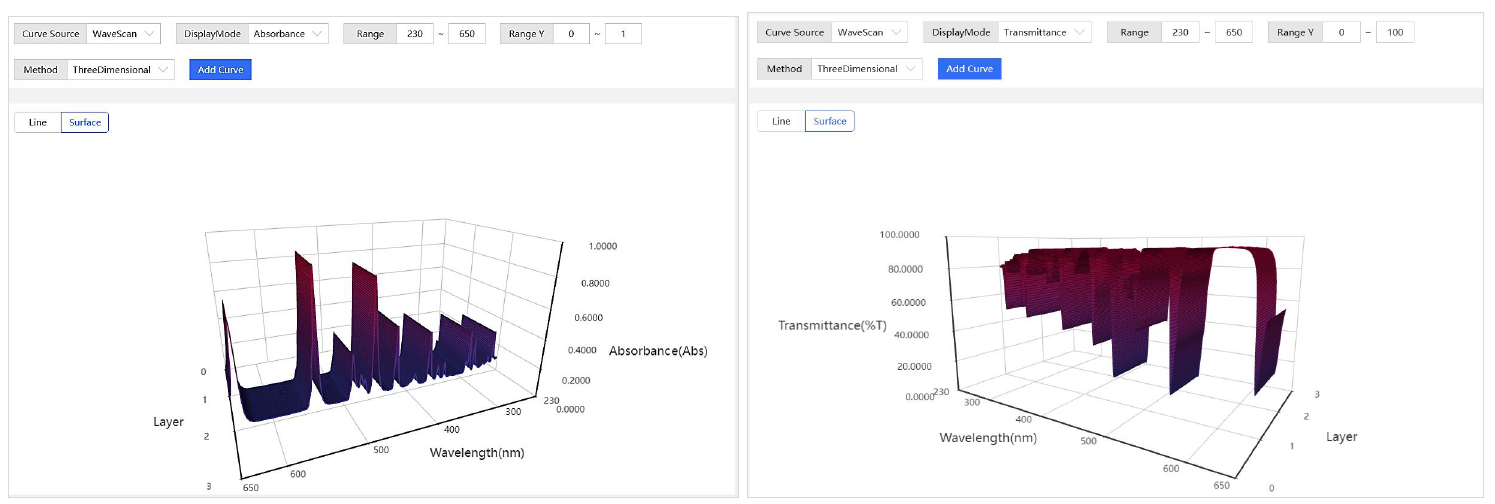Click Add Curve in Transmittance panel
The image size is (1495, 504).
point(969,69)
